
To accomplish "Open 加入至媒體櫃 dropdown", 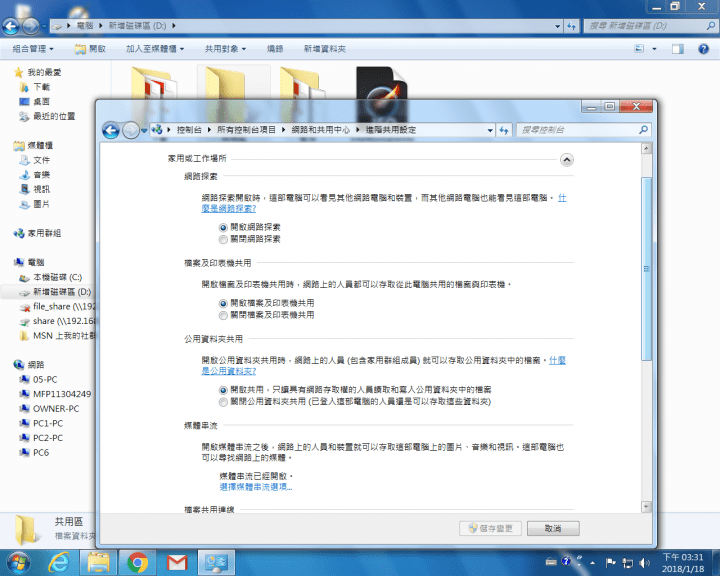I will tap(155, 49).
